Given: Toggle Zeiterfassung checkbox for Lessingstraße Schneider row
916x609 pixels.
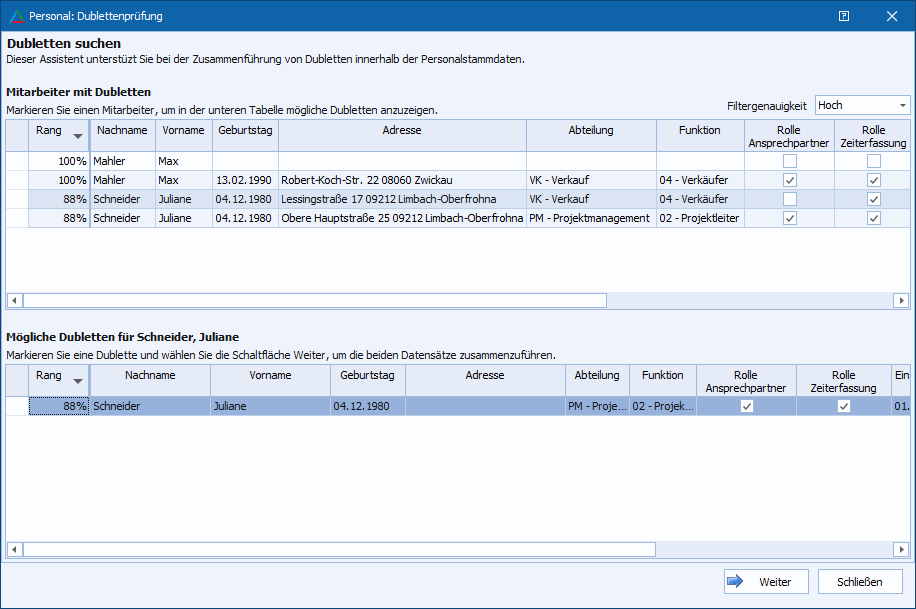Looking at the screenshot, I should click(874, 199).
